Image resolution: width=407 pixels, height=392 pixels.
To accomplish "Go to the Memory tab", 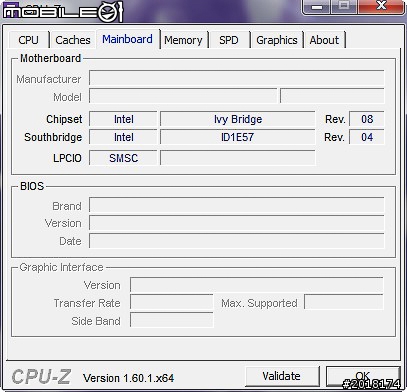I will 183,40.
